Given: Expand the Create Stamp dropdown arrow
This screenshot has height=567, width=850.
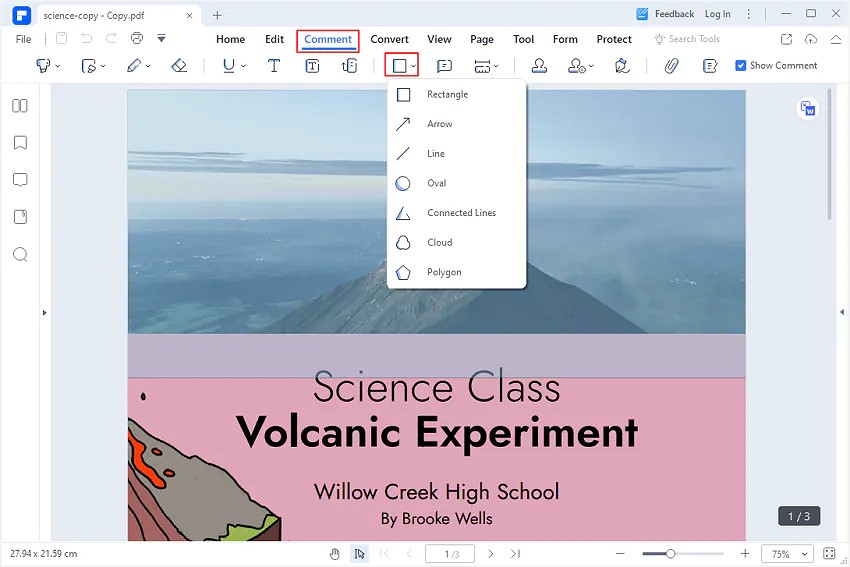Looking at the screenshot, I should [x=591, y=66].
